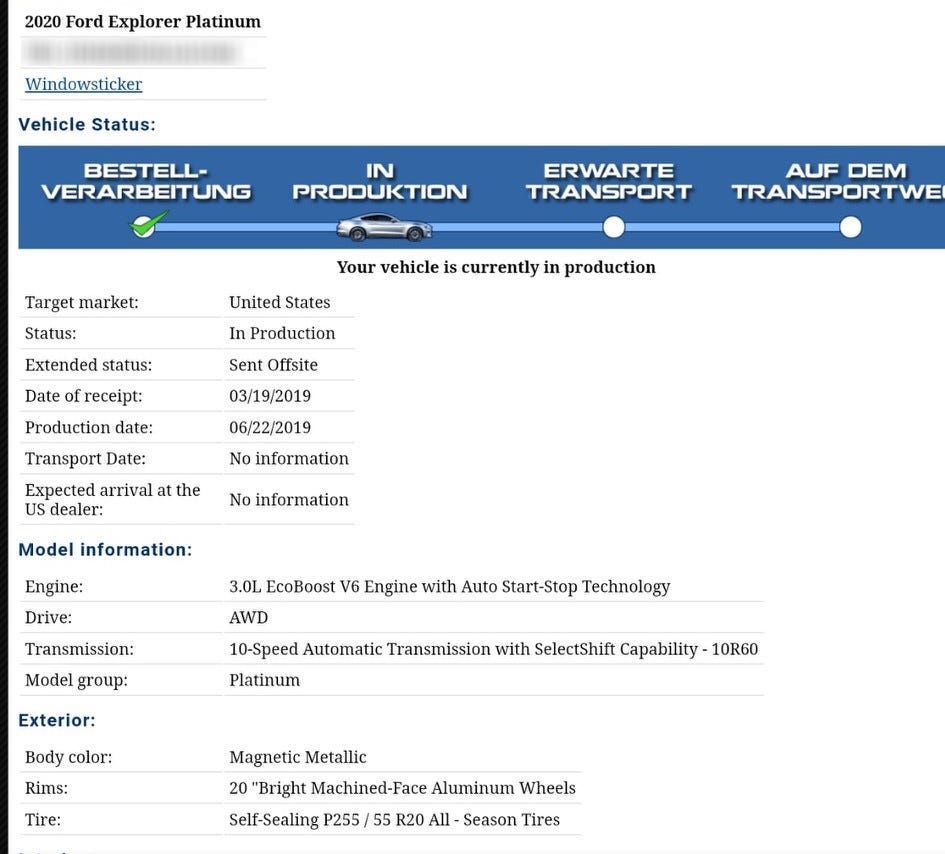Click the In Produktion stage label
The width and height of the screenshot is (945, 854).
(380, 181)
